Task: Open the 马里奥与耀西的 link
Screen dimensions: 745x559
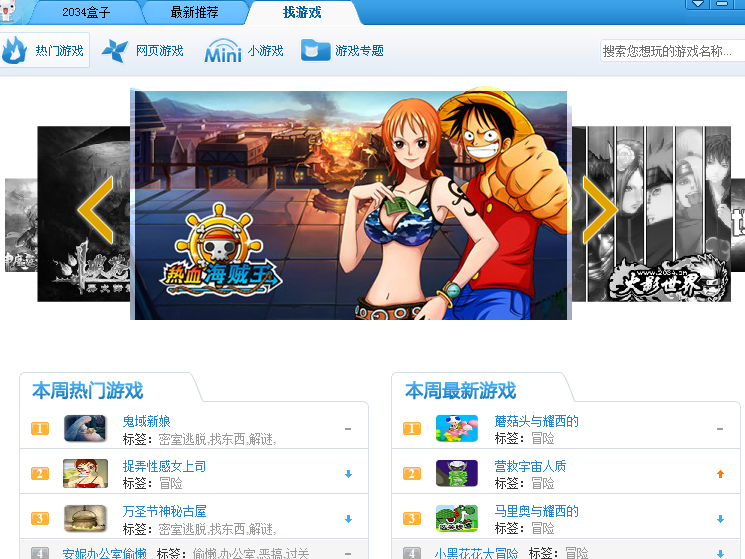Action: (536, 512)
